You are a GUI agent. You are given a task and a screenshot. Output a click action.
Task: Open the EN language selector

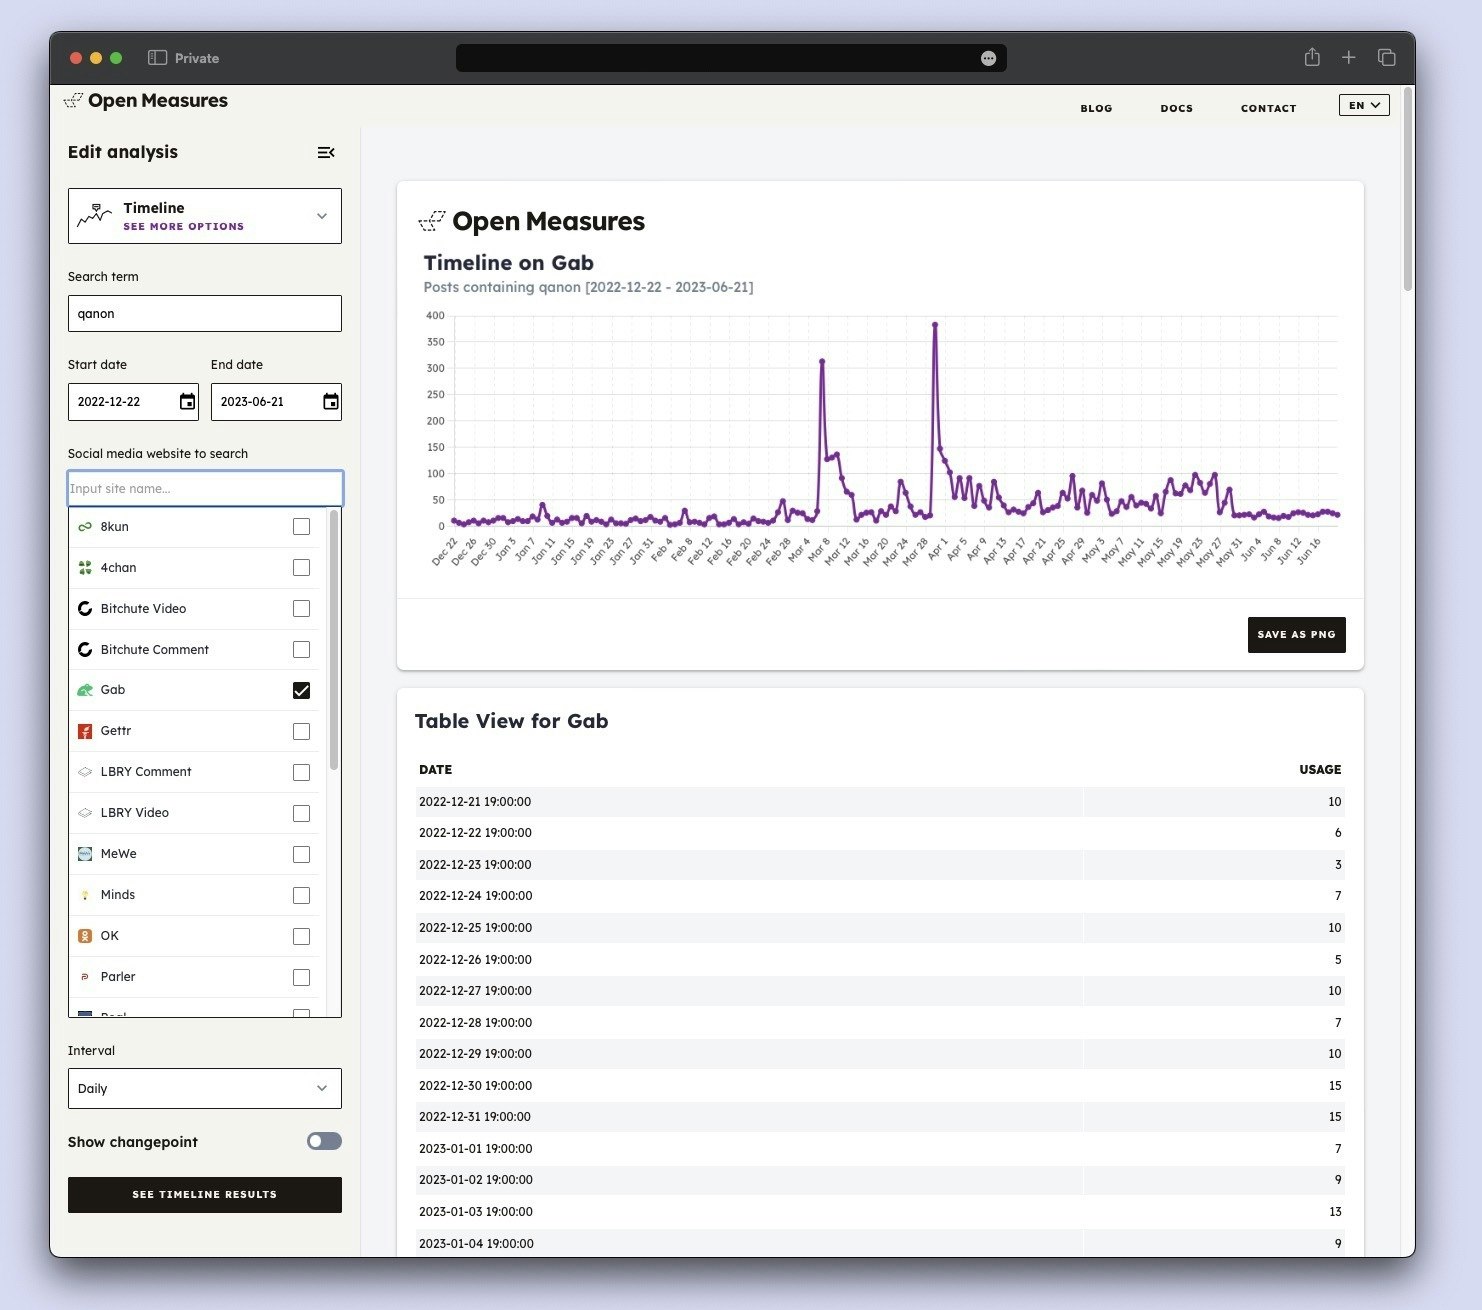coord(1364,105)
